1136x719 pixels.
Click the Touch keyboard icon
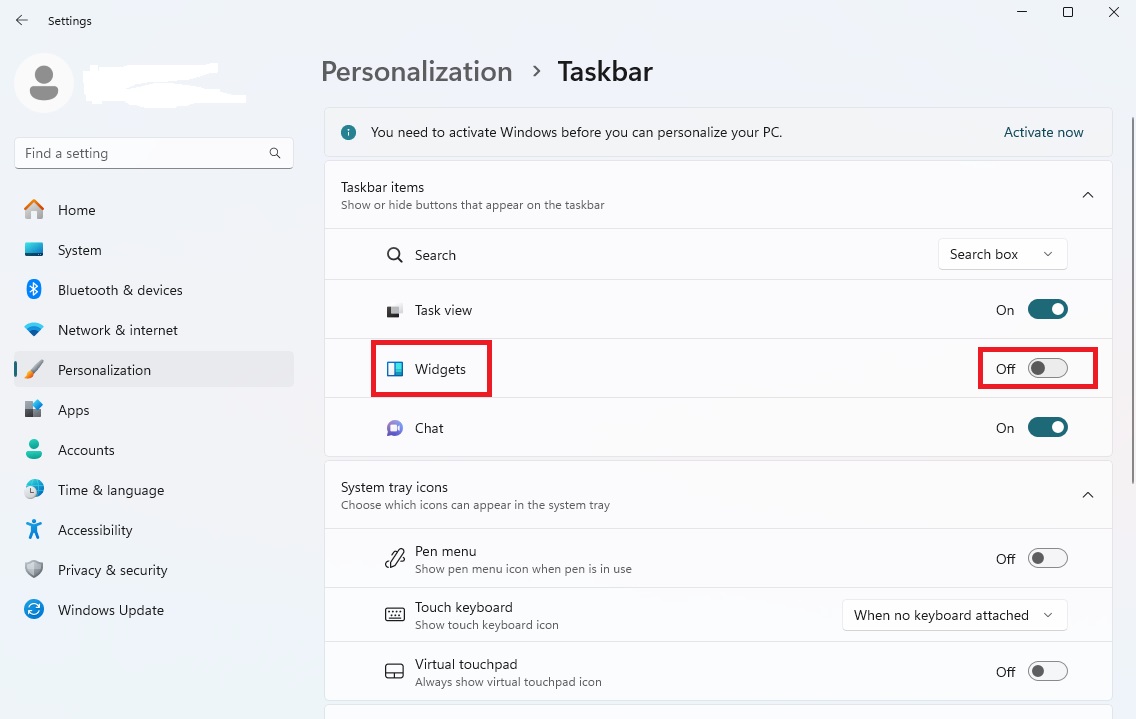pos(395,615)
